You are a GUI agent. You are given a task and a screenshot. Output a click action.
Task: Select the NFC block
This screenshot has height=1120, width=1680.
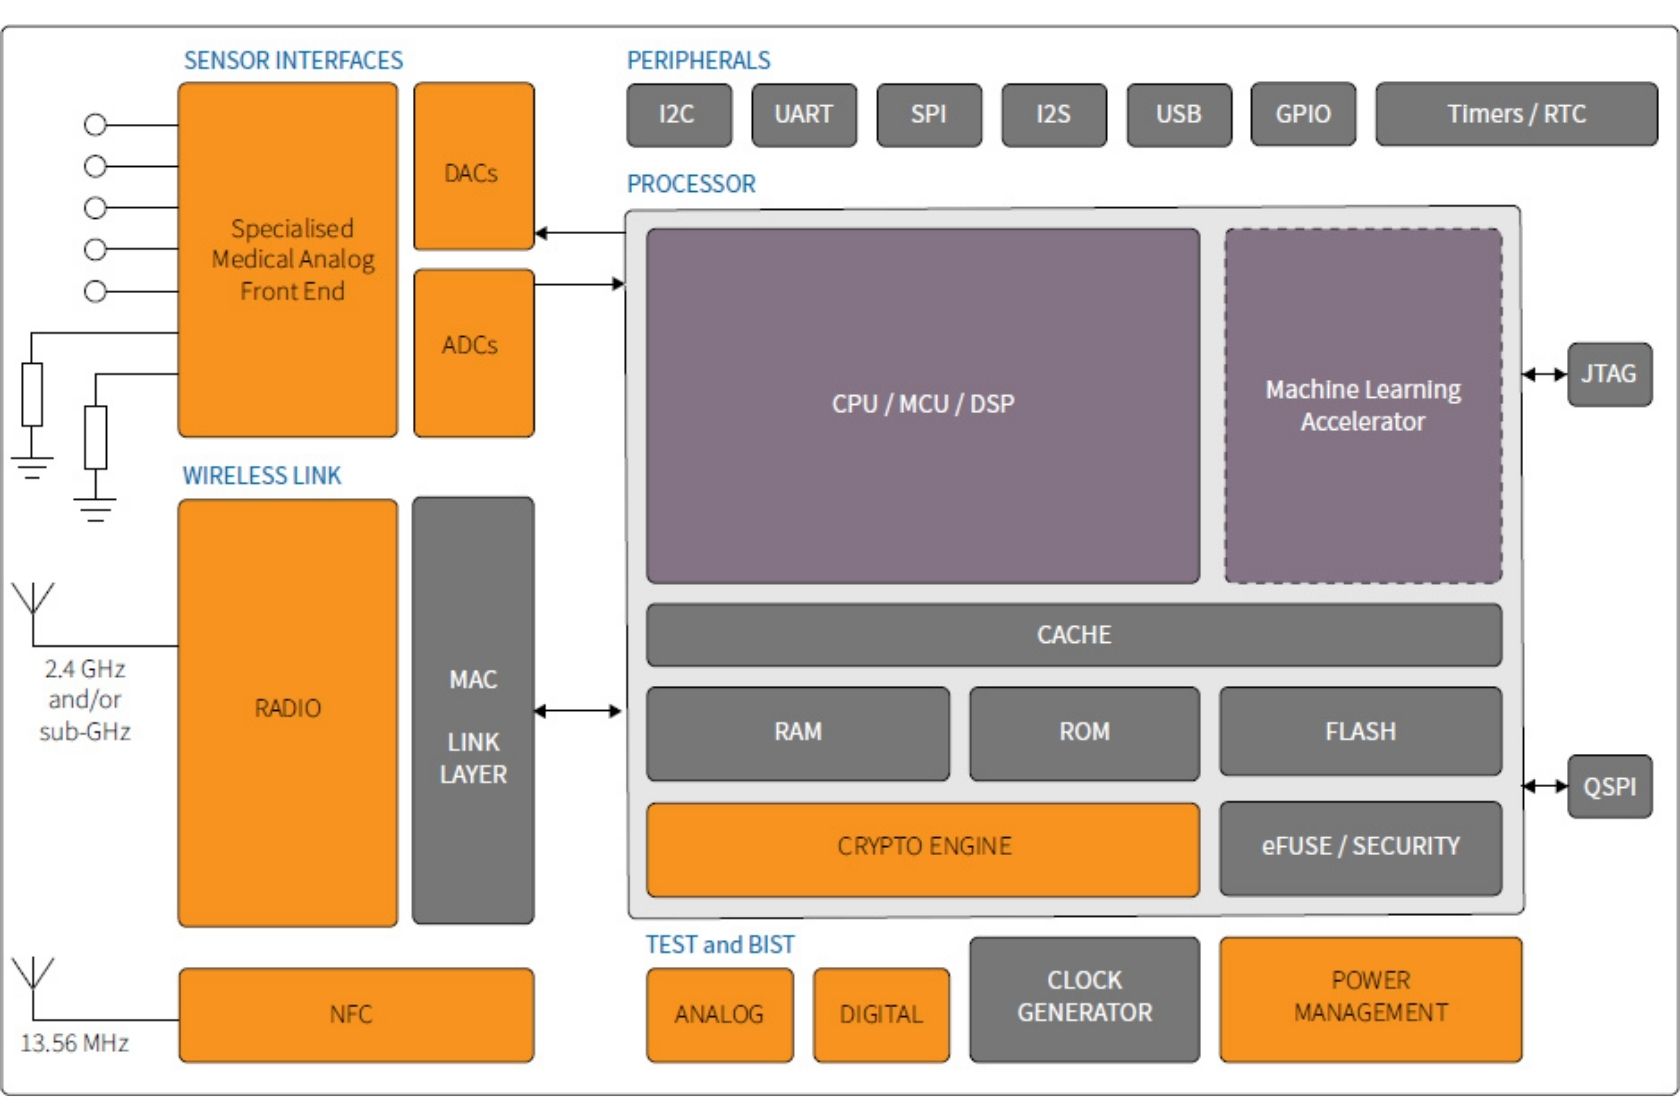(x=355, y=1014)
